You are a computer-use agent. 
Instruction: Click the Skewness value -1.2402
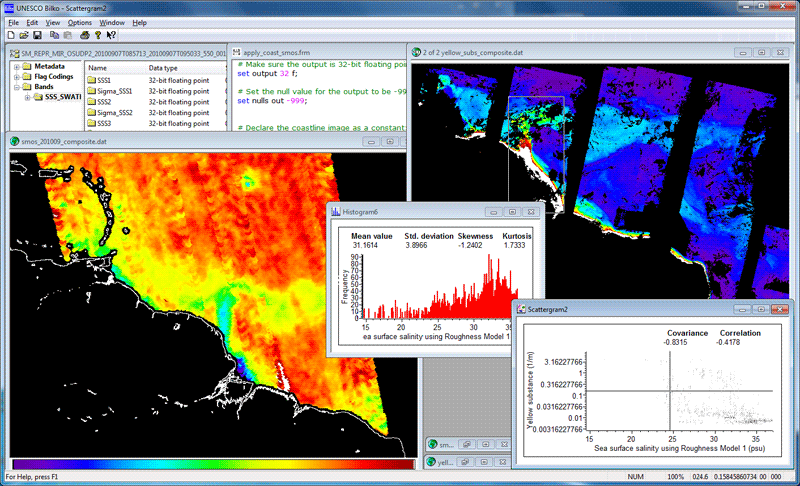point(470,245)
